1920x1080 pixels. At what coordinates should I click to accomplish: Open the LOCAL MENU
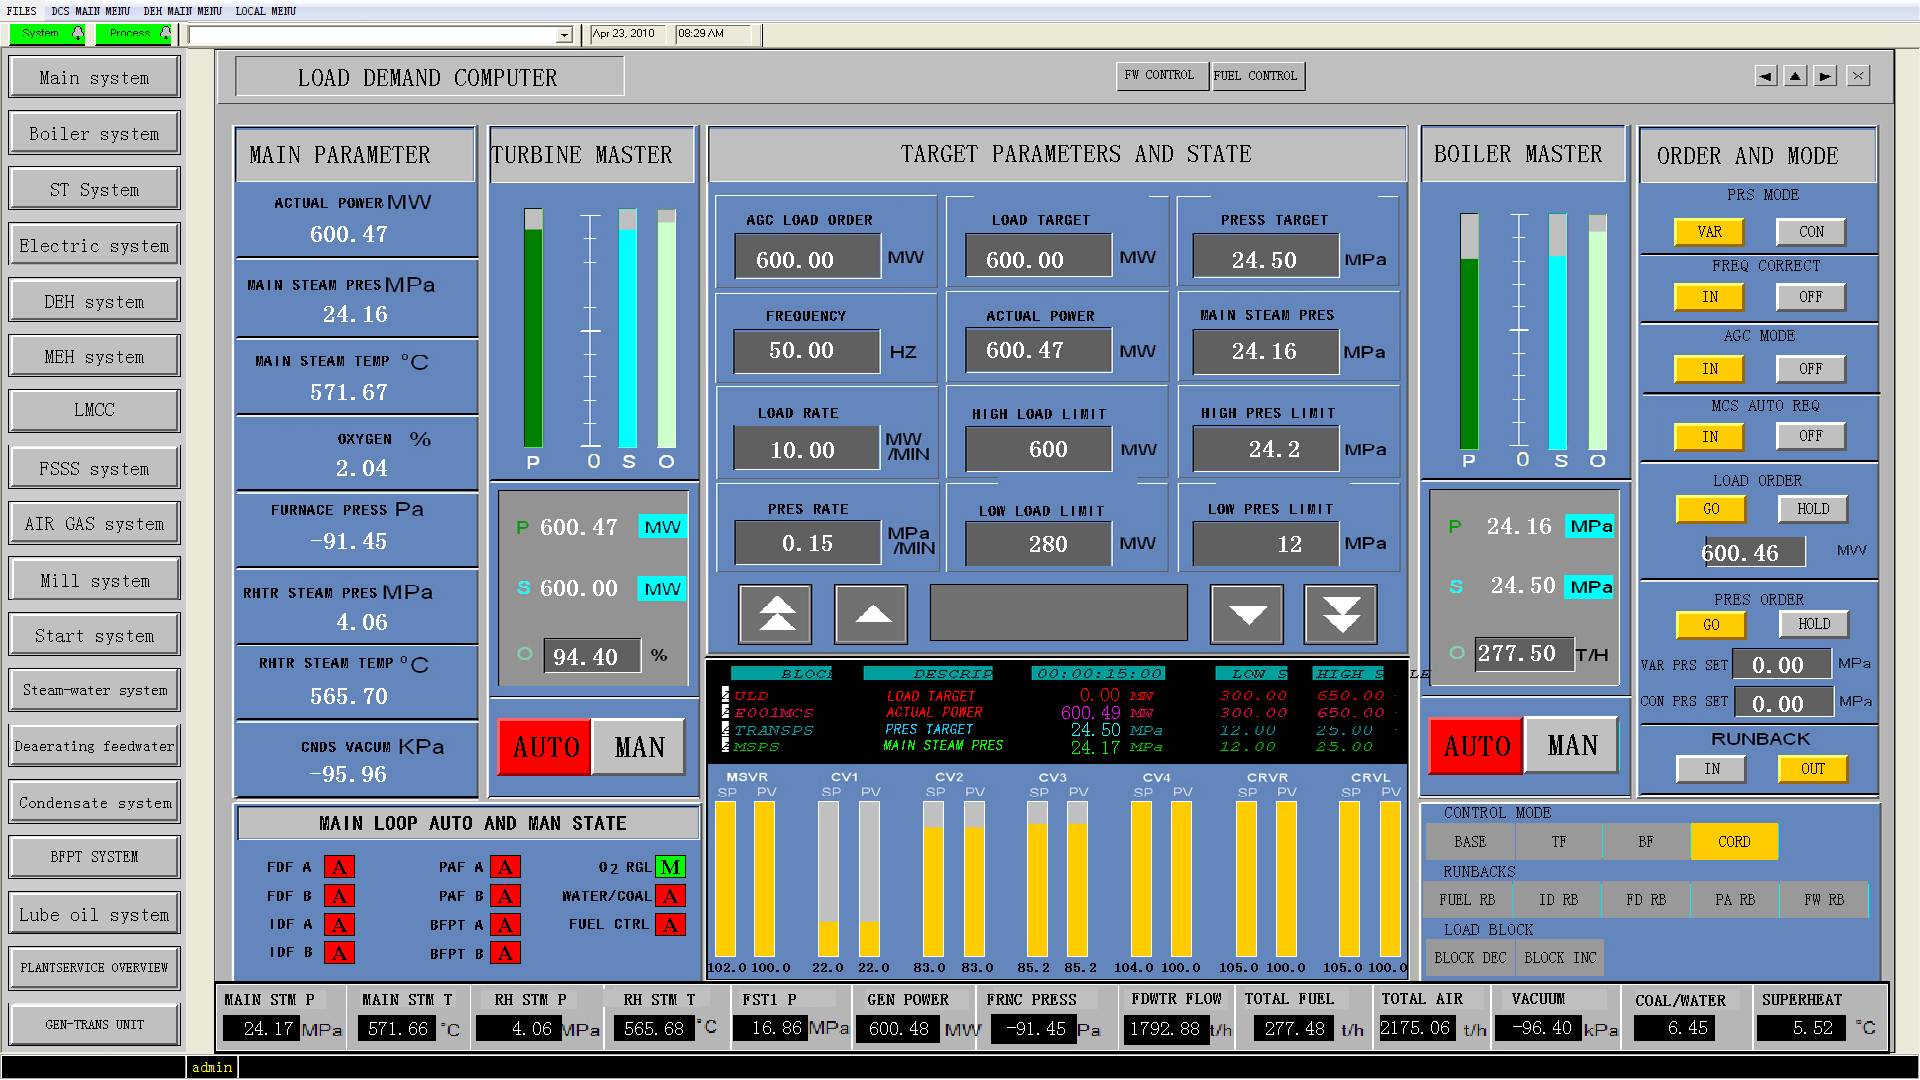coord(265,11)
